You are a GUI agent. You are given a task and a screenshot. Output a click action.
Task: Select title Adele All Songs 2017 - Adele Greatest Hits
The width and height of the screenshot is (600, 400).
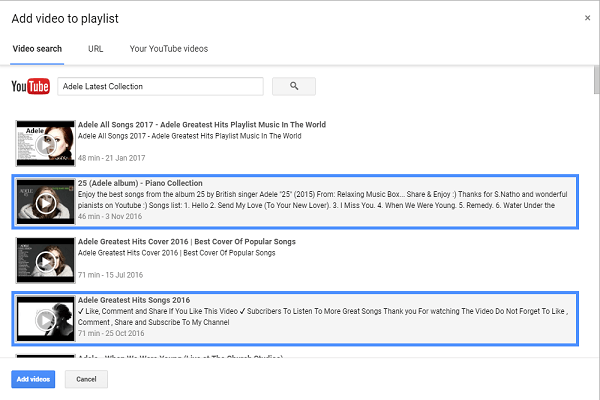click(x=202, y=124)
